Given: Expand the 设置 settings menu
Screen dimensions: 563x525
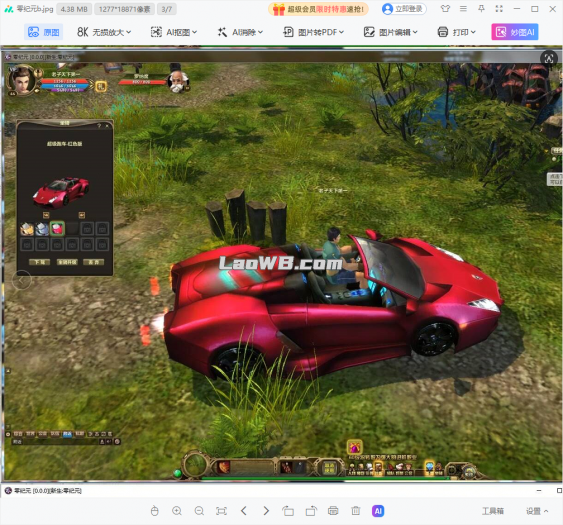Looking at the screenshot, I should point(537,511).
